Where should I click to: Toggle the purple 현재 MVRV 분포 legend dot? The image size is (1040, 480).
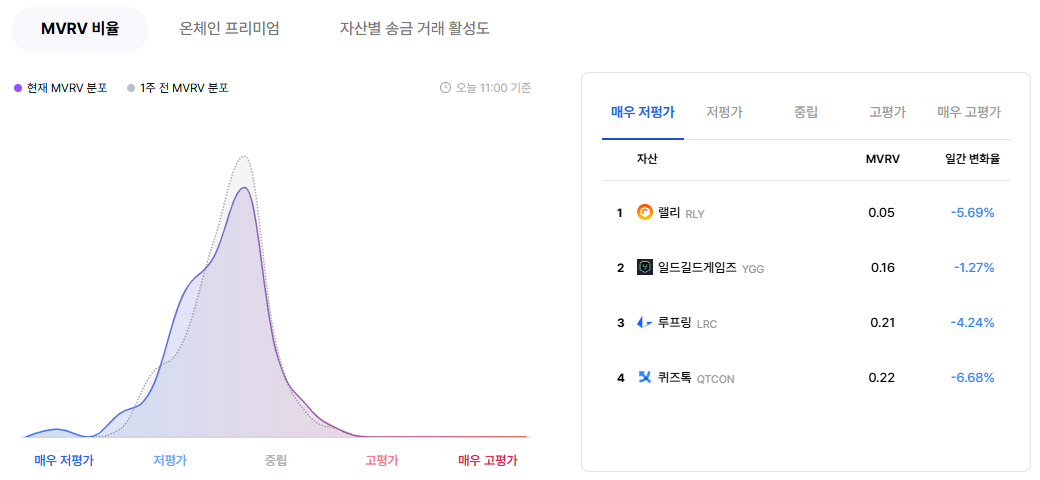click(x=18, y=88)
